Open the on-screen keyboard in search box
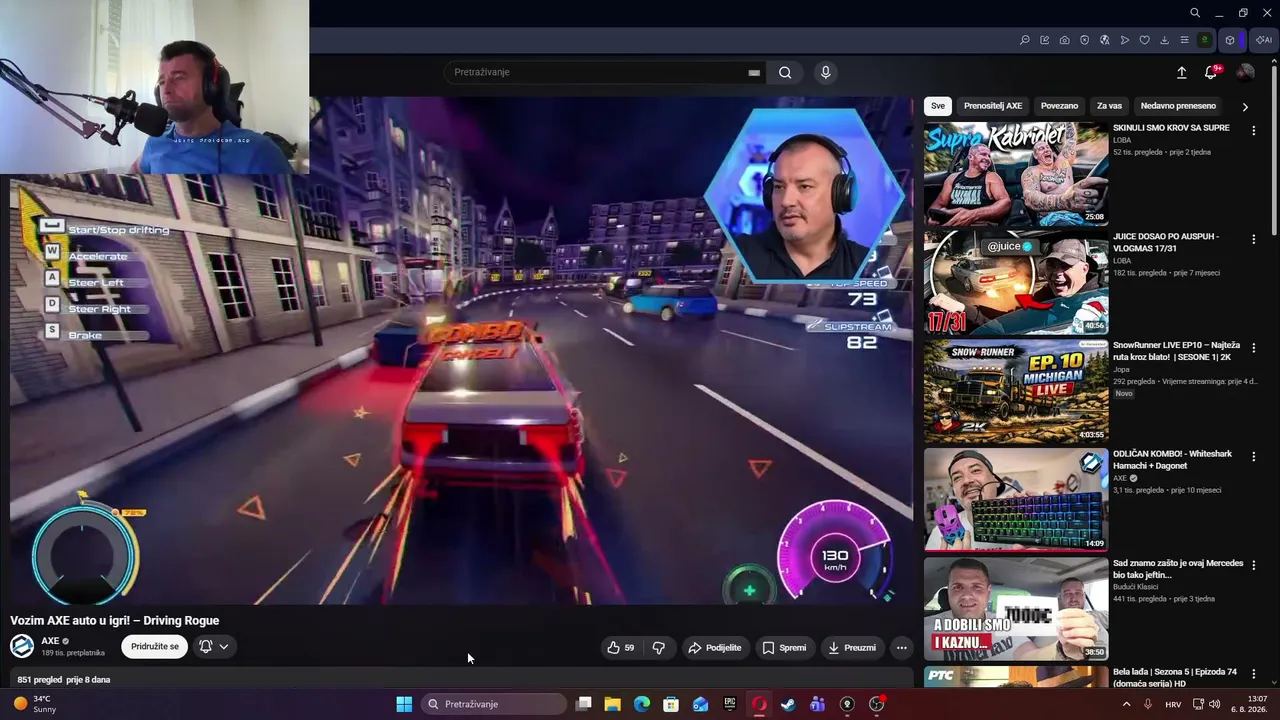Screen dimensions: 1280x720 pyautogui.click(x=754, y=72)
